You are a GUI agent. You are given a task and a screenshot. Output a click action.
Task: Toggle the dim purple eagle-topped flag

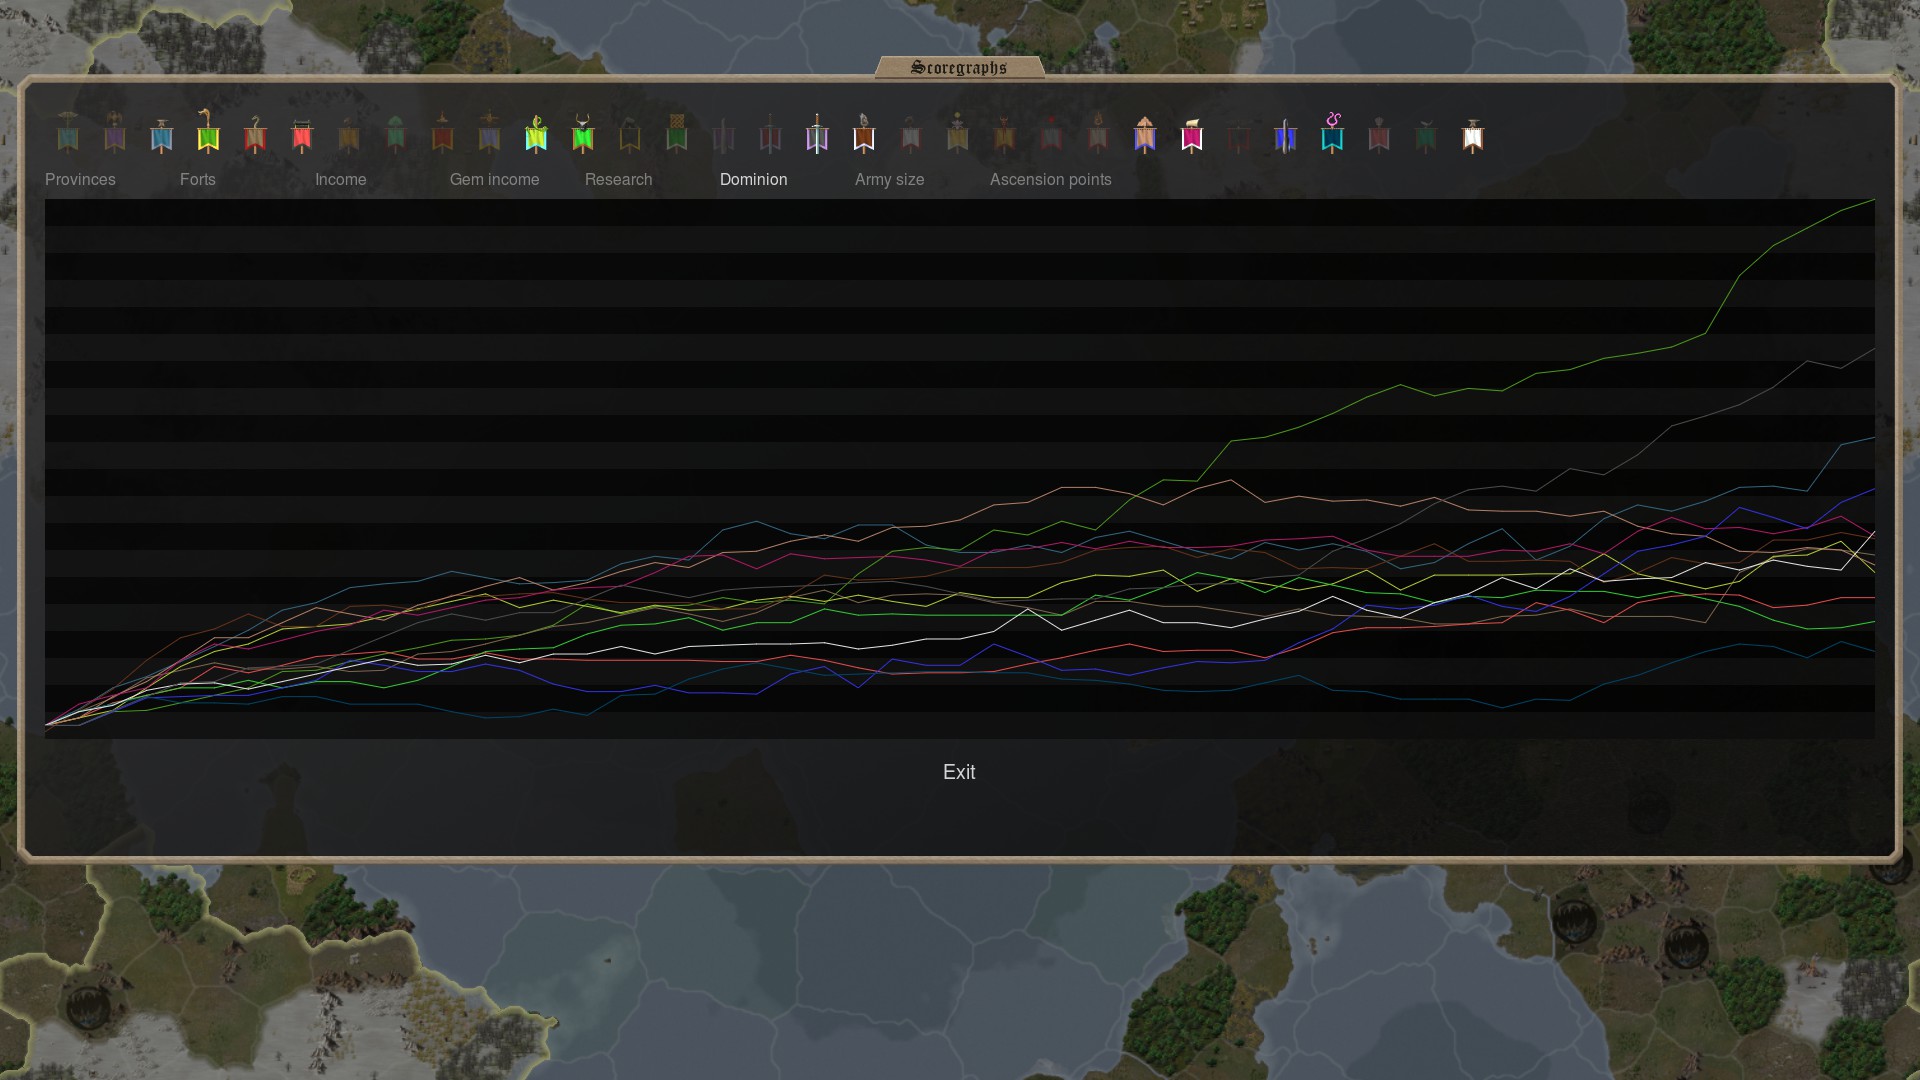point(115,132)
